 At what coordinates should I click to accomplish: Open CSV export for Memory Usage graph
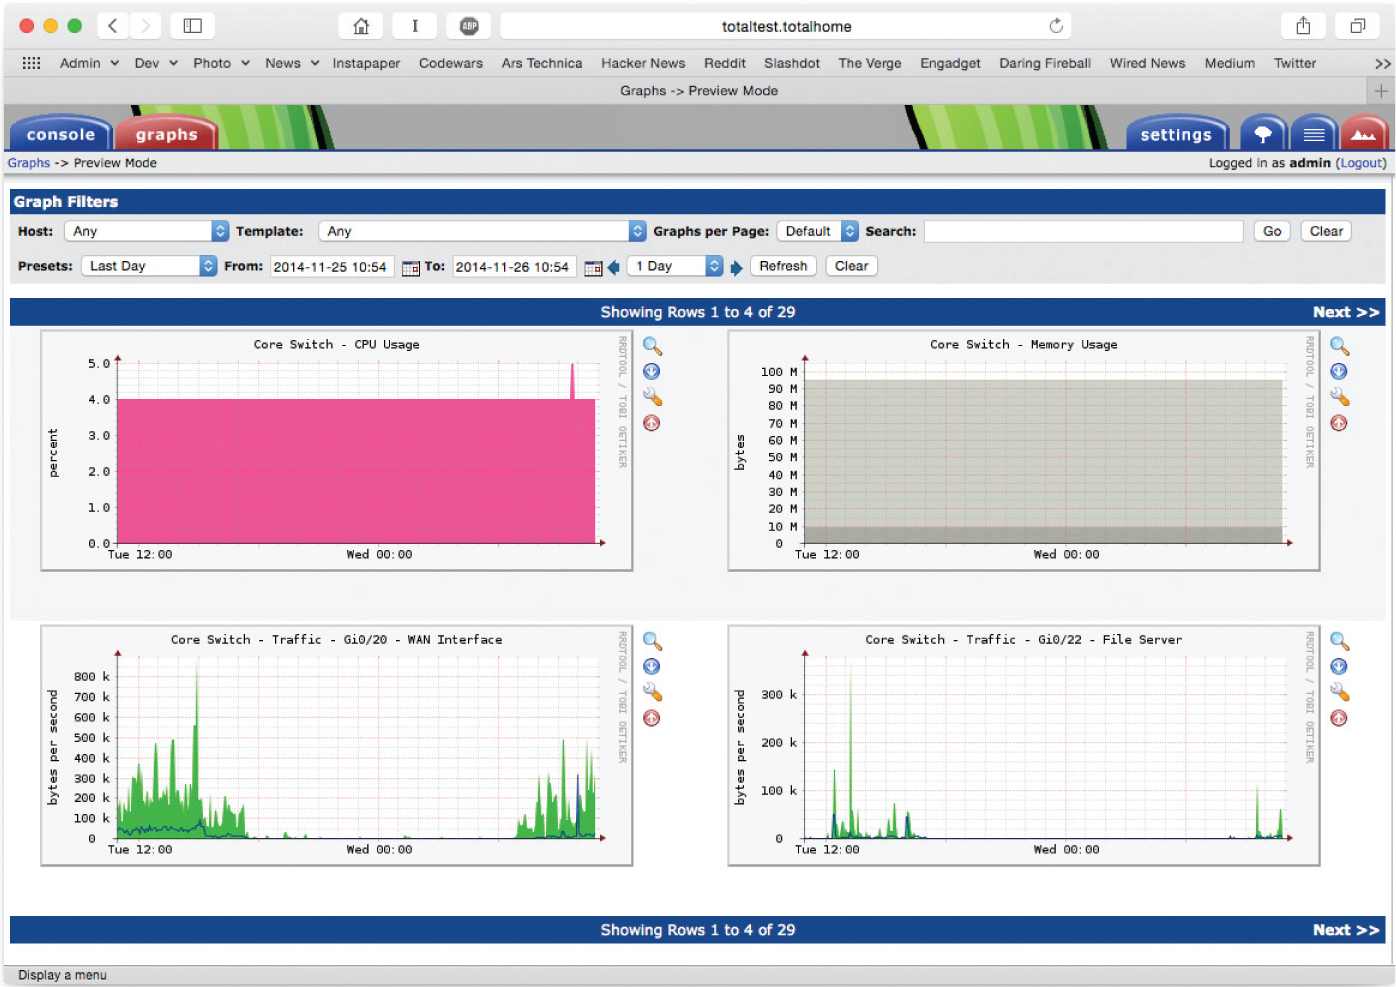(x=1339, y=372)
